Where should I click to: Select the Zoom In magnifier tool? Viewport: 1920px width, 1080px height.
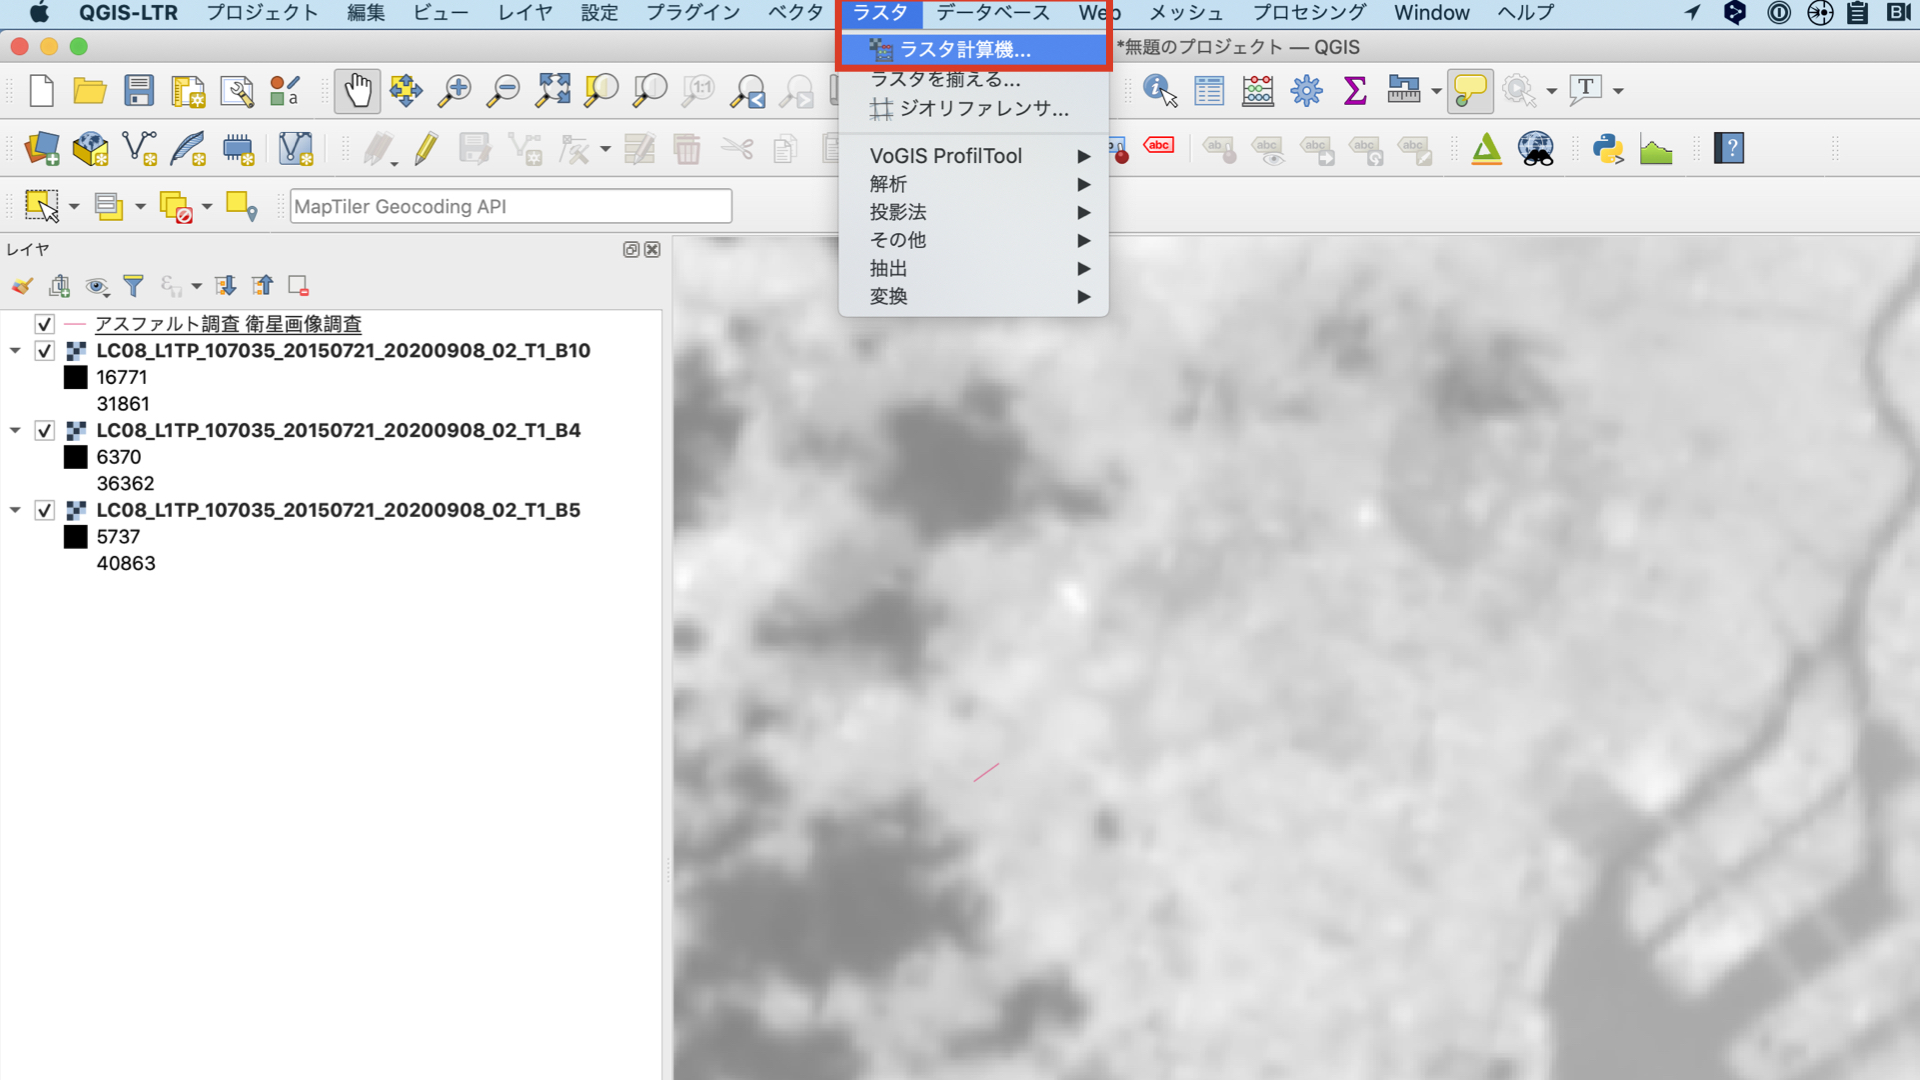tap(455, 91)
